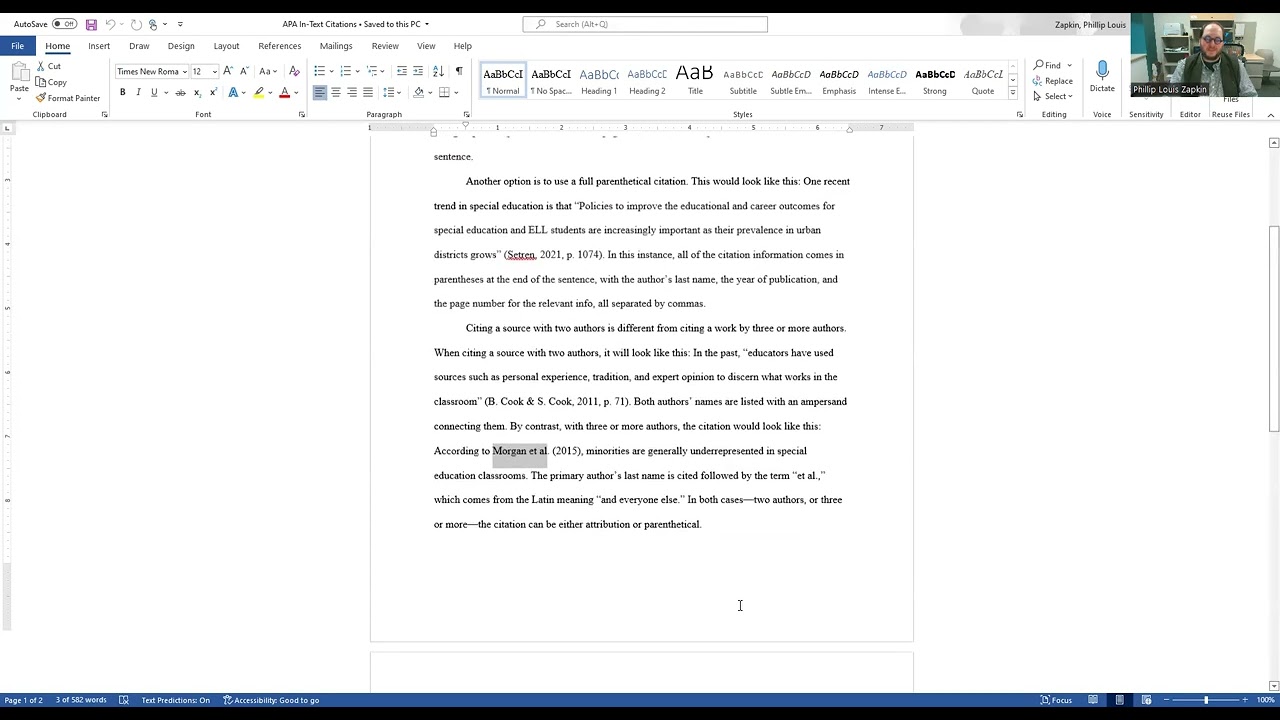Collapse the ribbon with the chevron
Image resolution: width=1280 pixels, height=720 pixels.
click(1271, 115)
